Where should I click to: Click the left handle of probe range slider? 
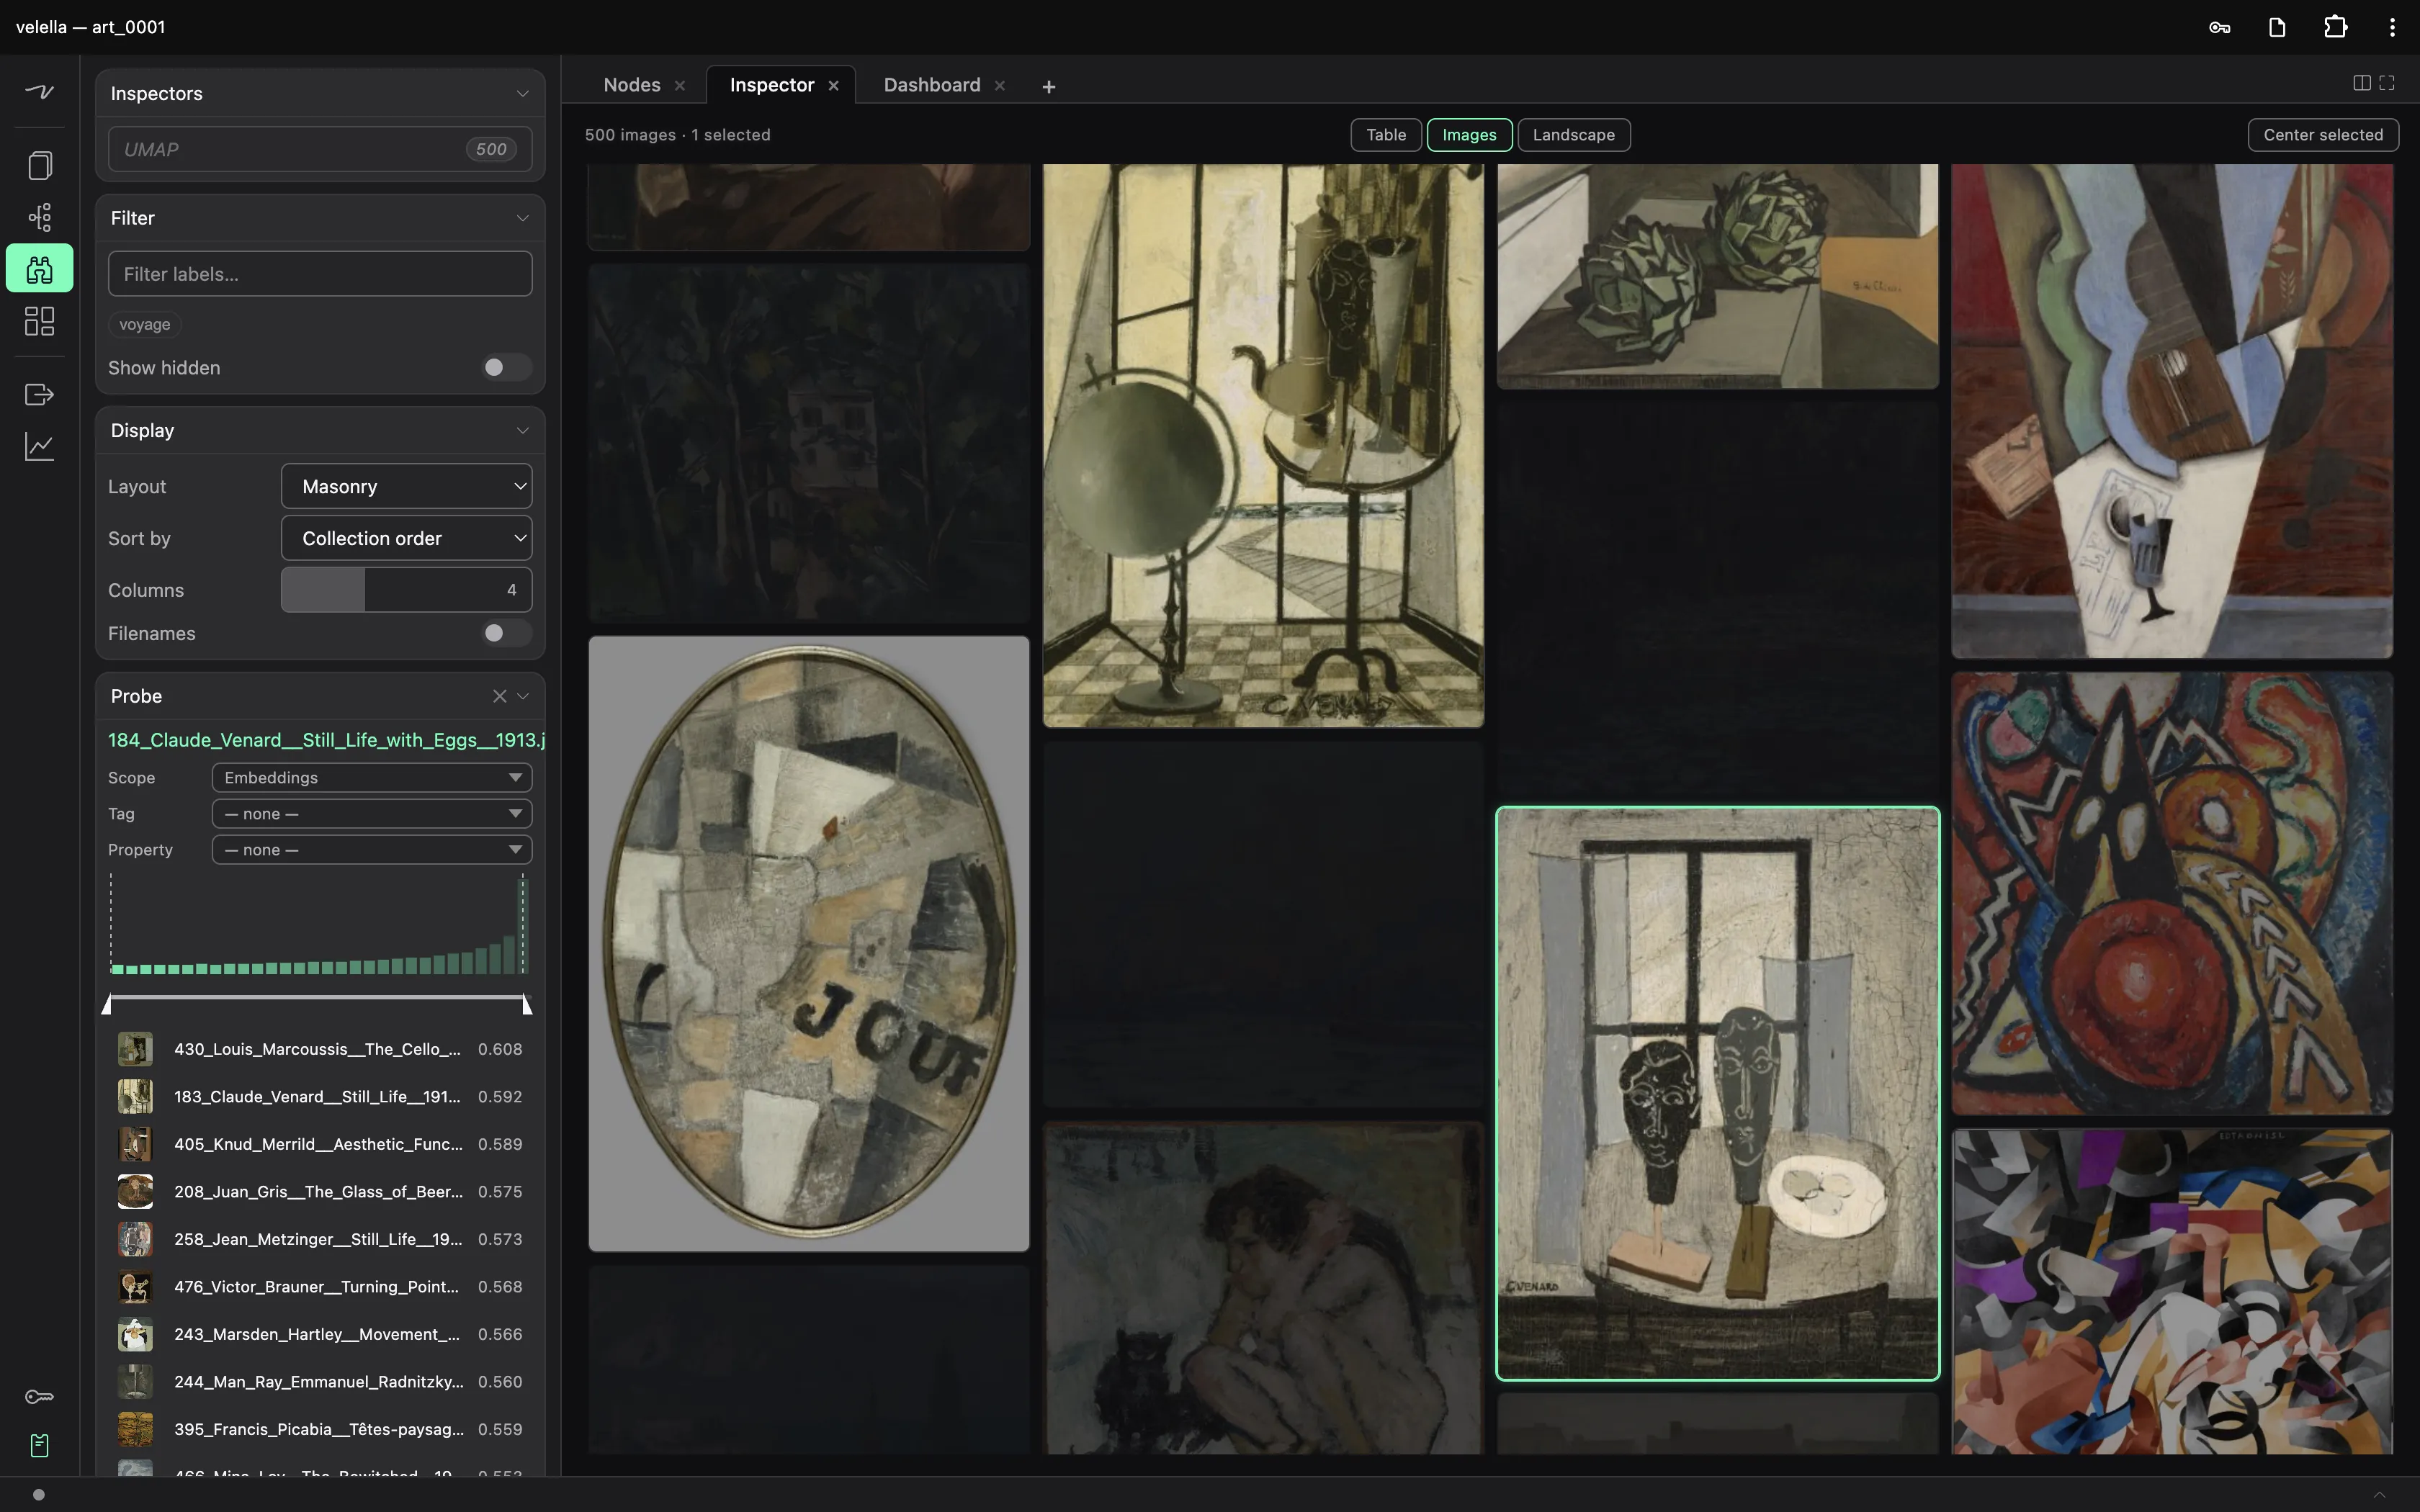(107, 1005)
